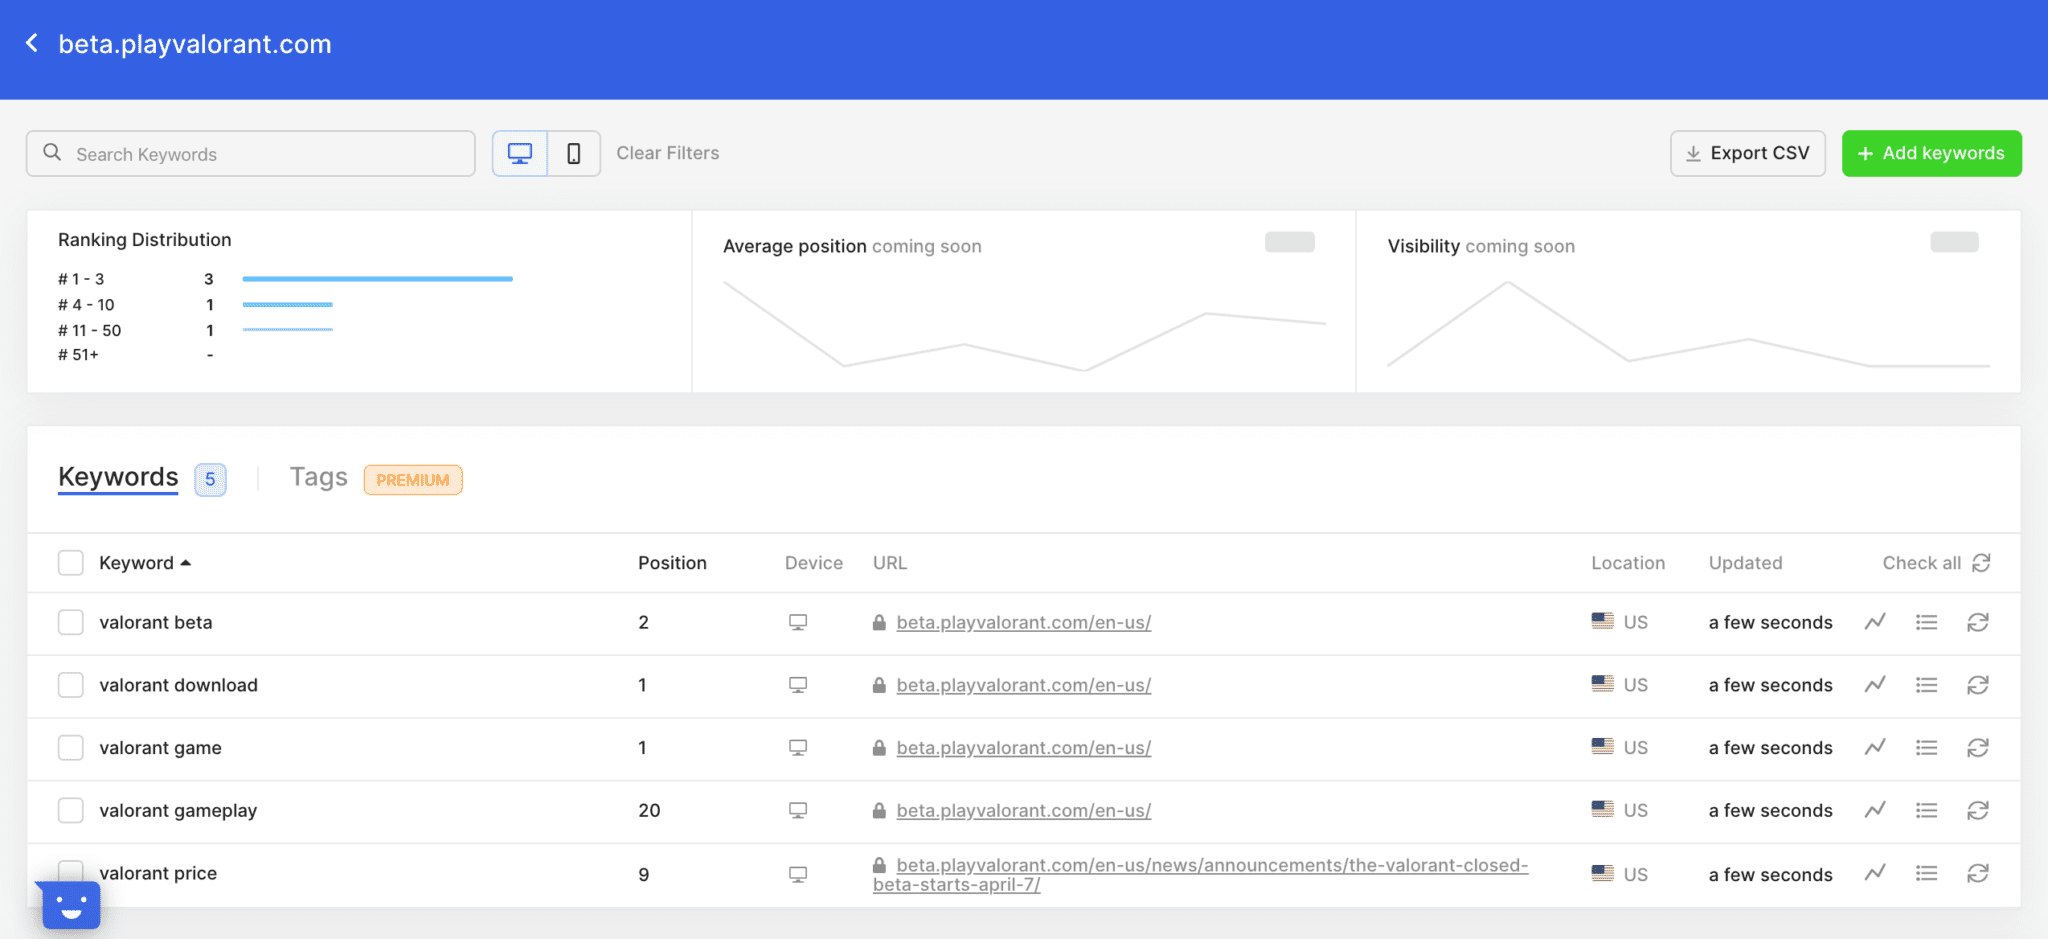Sort by the Keyword column header
This screenshot has width=2048, height=939.
[x=145, y=563]
